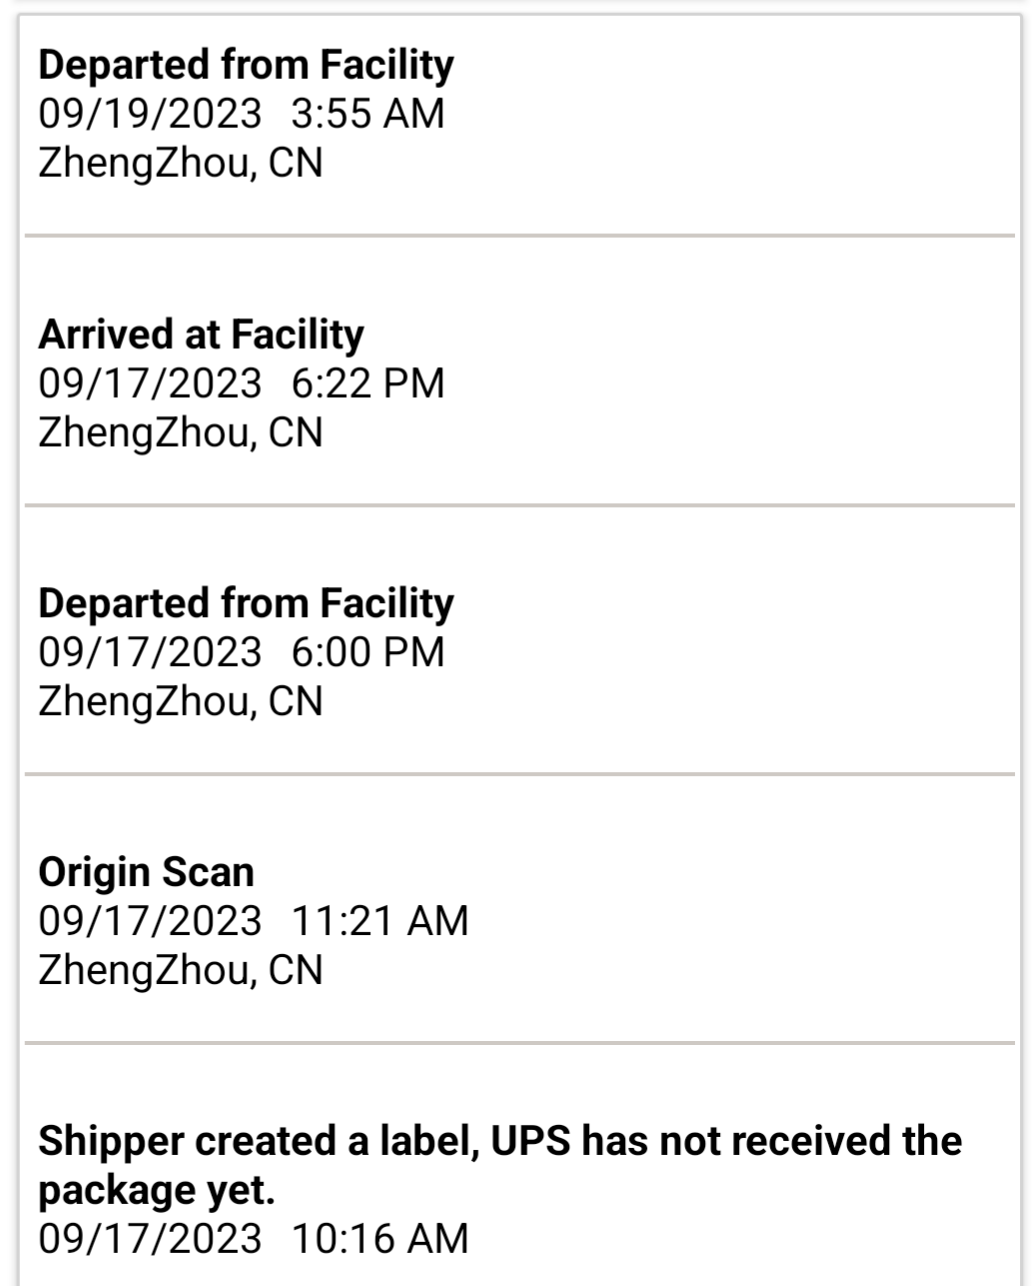Select the second Departed from Facility heading
Screen dimensions: 1032x1286
[246, 604]
